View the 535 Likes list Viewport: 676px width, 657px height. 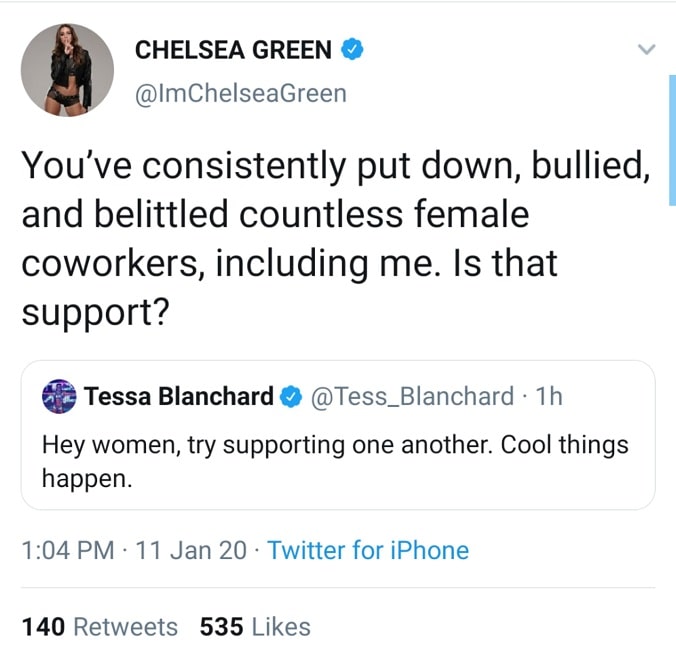coord(255,627)
